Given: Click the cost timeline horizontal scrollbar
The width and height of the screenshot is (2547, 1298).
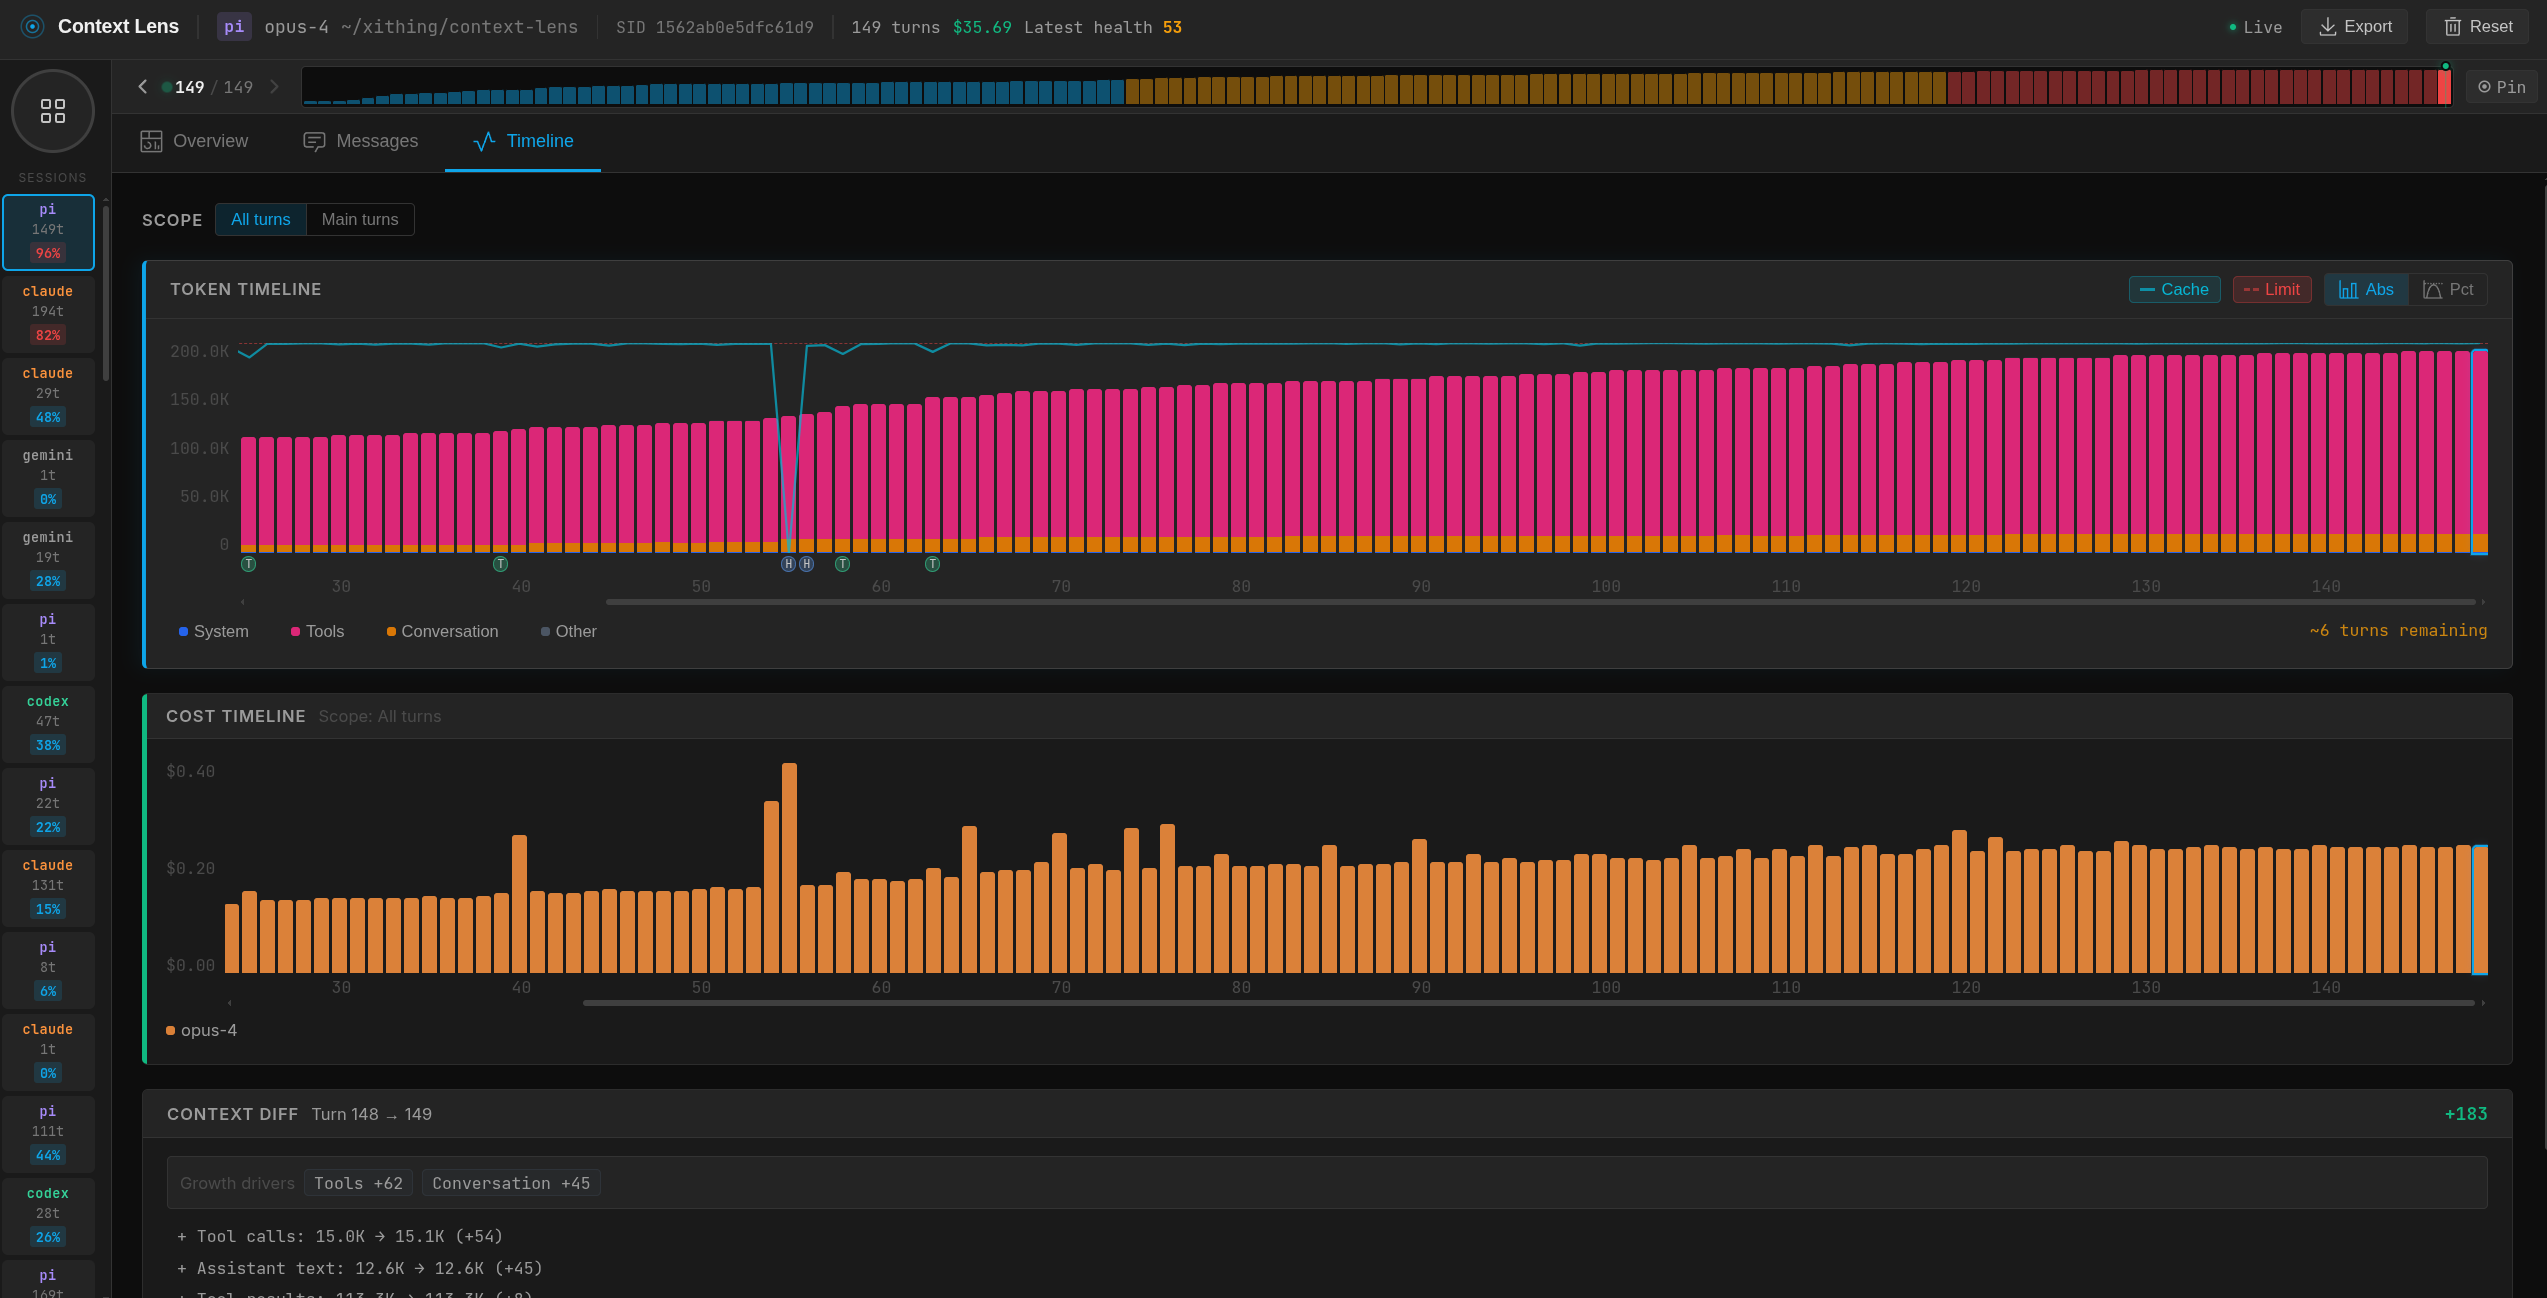Looking at the screenshot, I should (x=1529, y=1003).
